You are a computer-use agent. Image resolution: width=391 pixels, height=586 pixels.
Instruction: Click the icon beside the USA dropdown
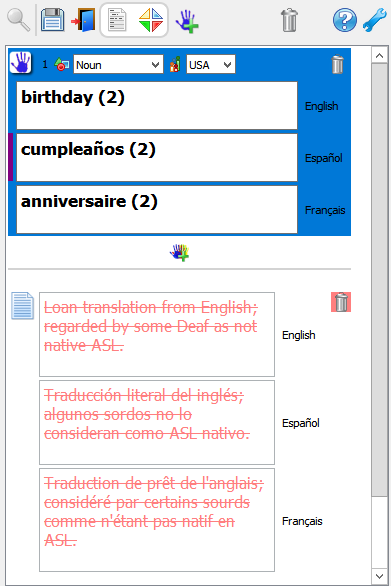[175, 64]
